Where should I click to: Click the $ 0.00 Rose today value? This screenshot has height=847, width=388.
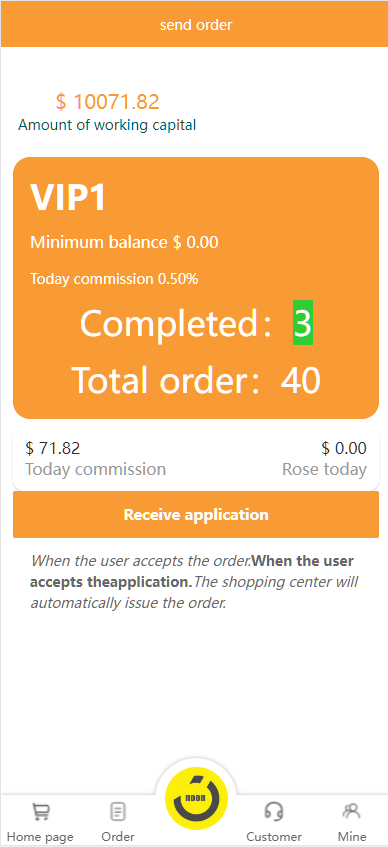click(344, 448)
